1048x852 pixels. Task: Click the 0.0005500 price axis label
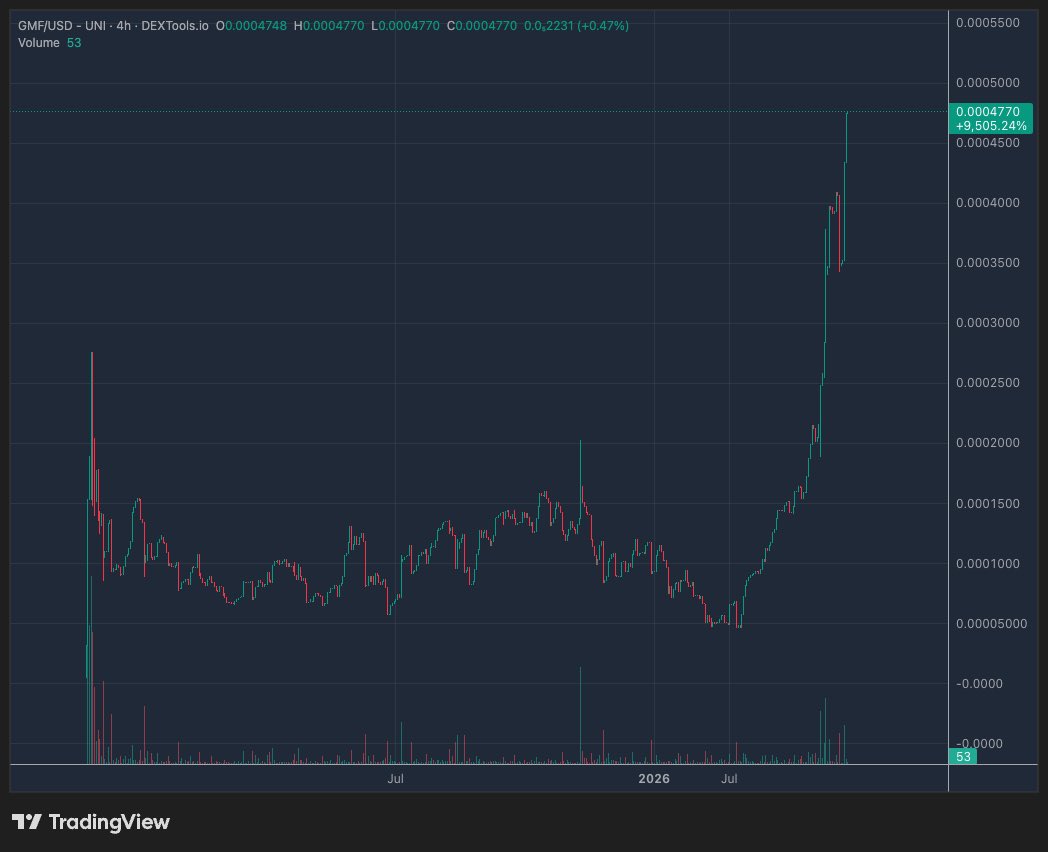(x=988, y=23)
